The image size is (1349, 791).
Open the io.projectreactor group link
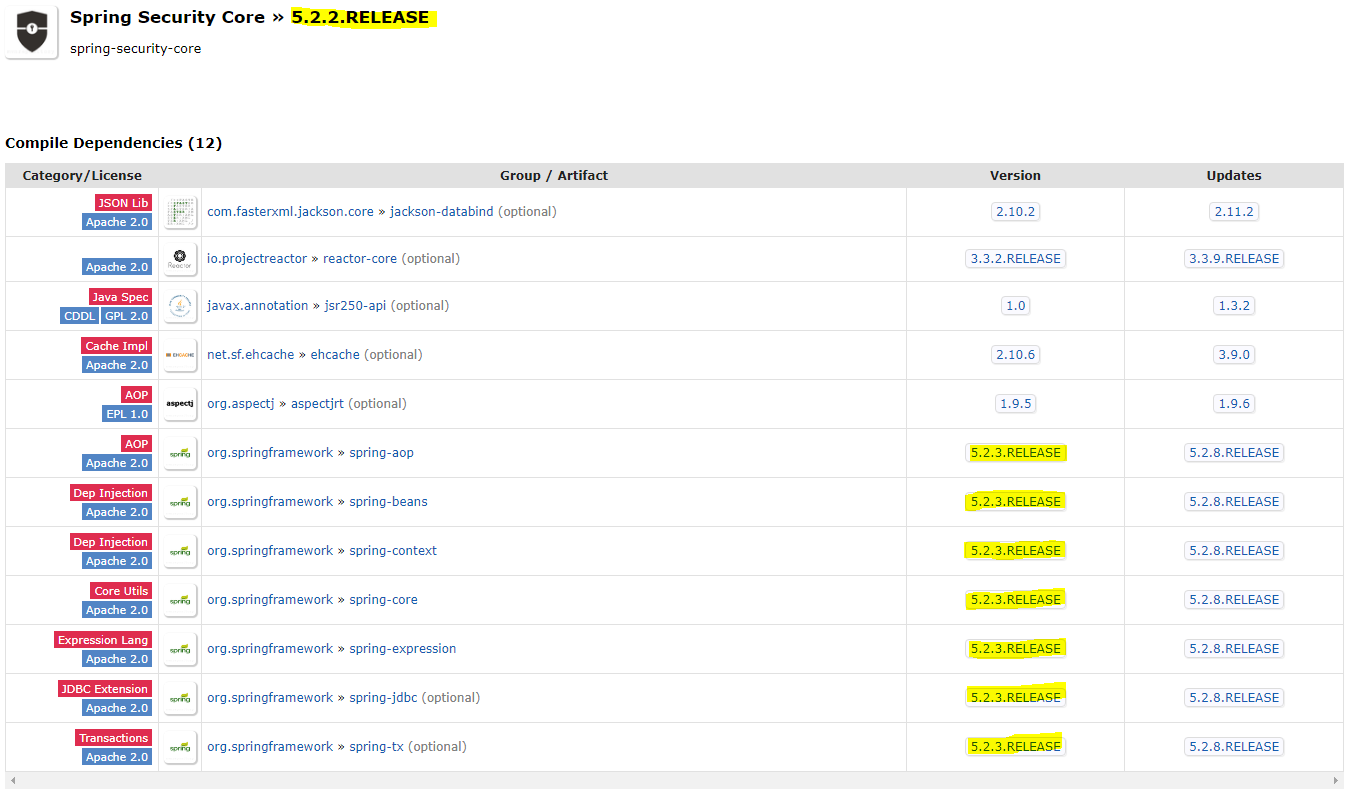257,259
